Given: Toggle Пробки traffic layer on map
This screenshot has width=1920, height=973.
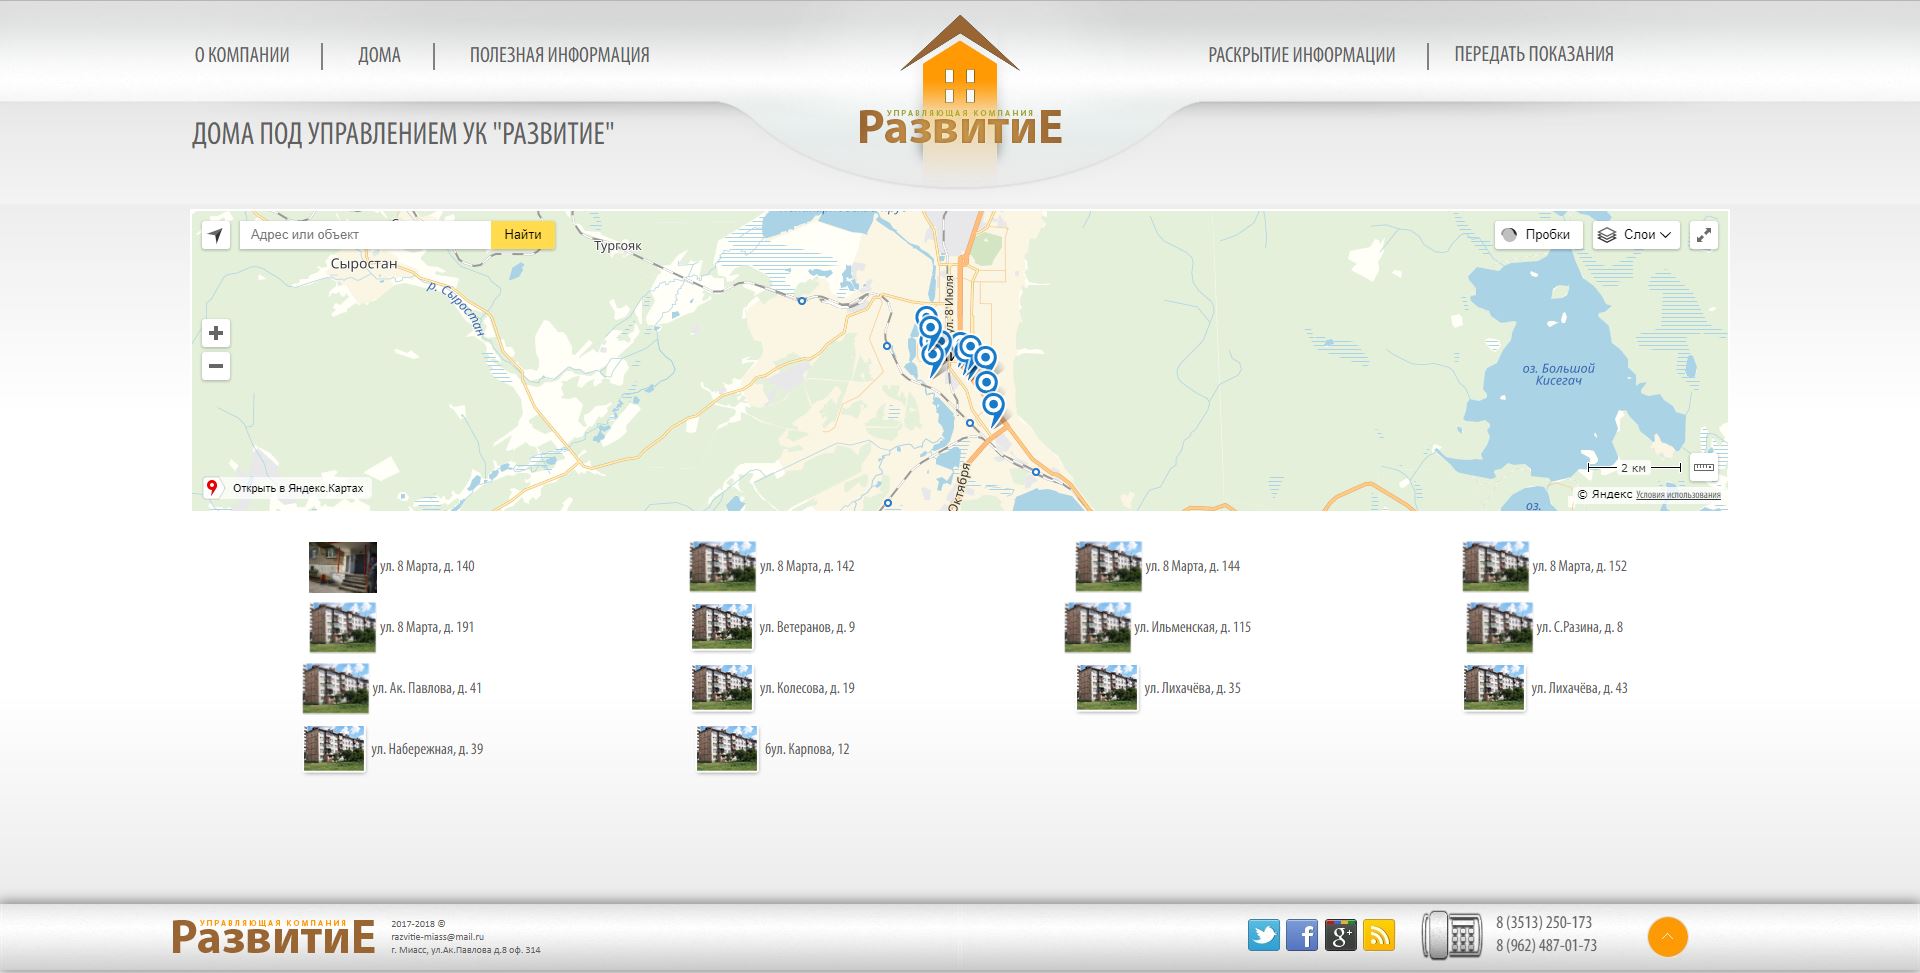Looking at the screenshot, I should [x=1539, y=235].
